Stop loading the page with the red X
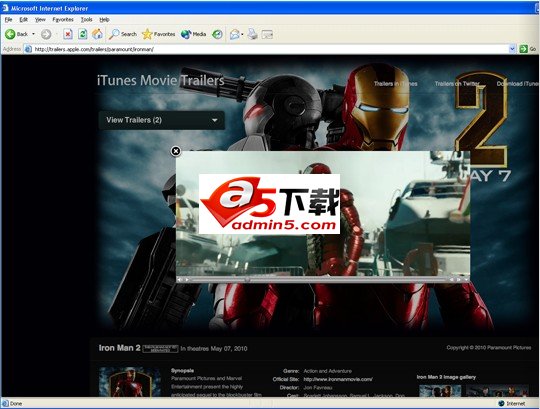Viewport: 540px width, 409px height. (68, 34)
